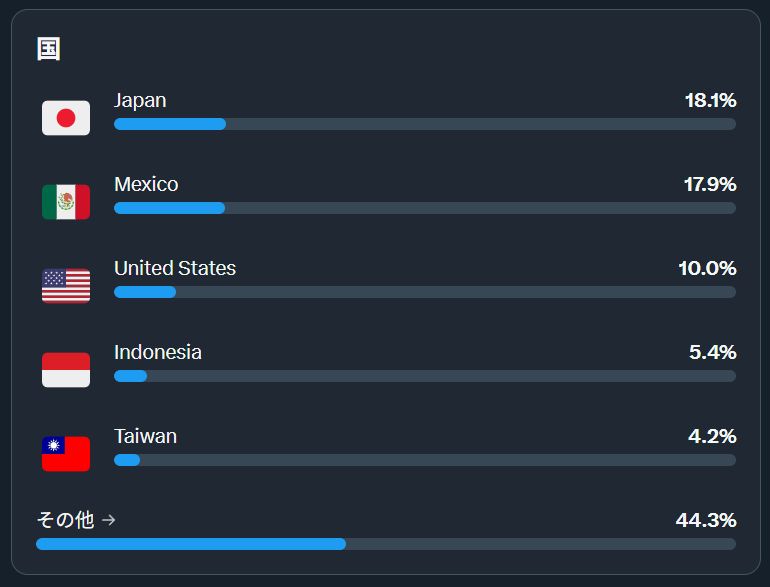Click the United States flag icon
770x587 pixels.
[66, 286]
